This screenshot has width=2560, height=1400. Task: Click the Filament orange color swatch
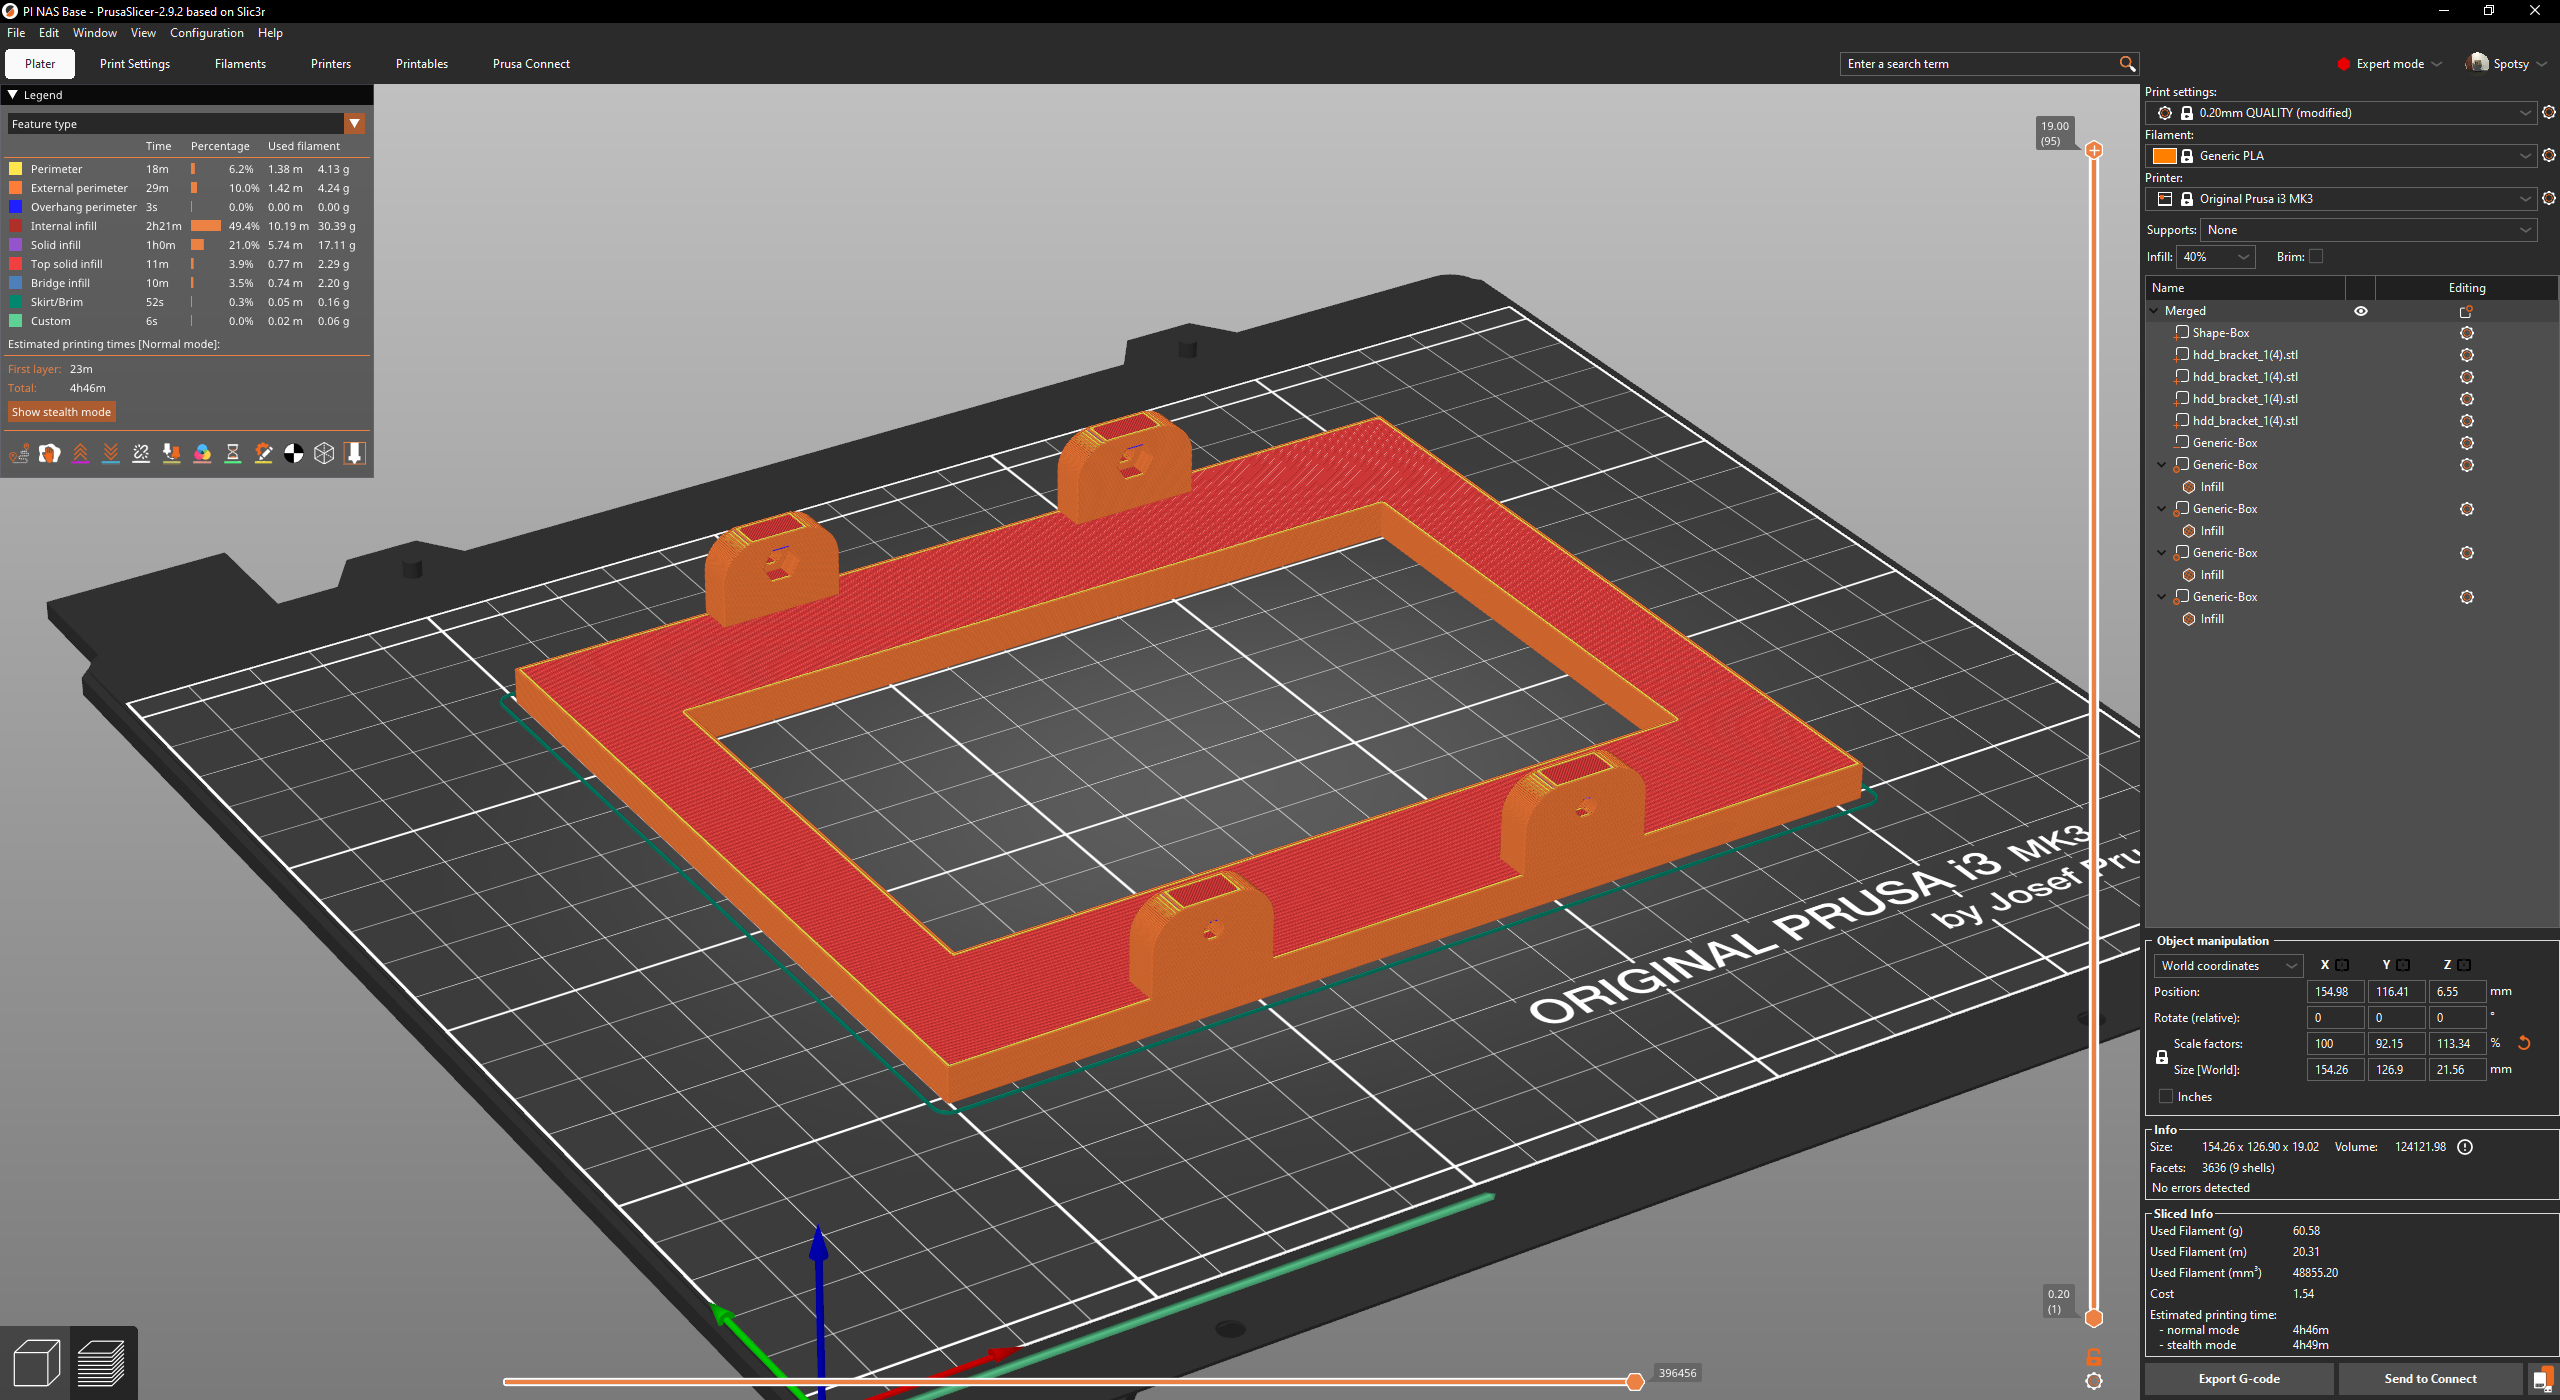click(x=2164, y=156)
